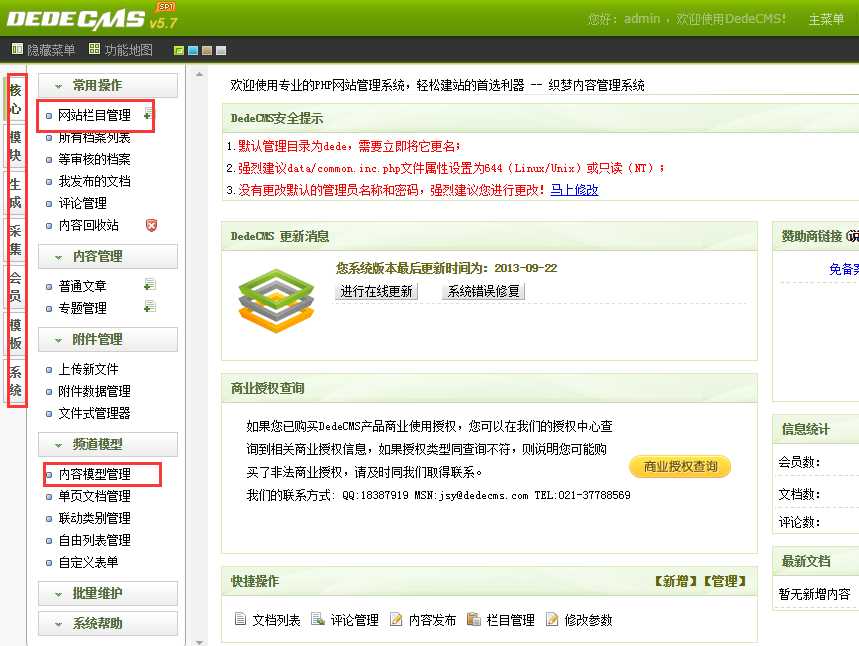
Task: Switch to the 生成 side tab
Action: pyautogui.click(x=15, y=193)
